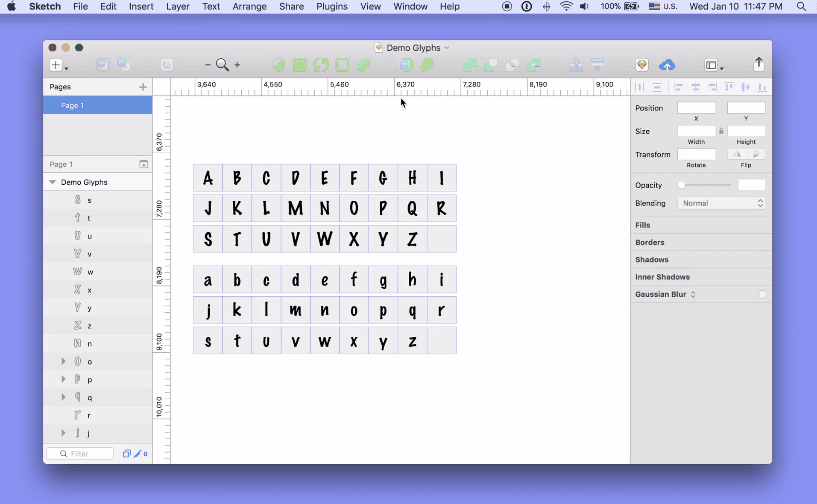
Task: Click the Size Width input field
Action: (x=696, y=131)
